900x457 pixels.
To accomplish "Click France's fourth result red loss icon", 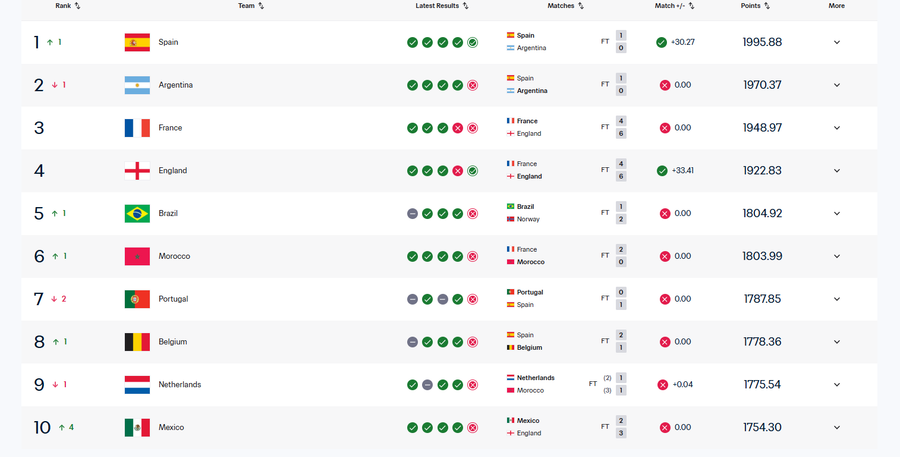I will [x=457, y=128].
